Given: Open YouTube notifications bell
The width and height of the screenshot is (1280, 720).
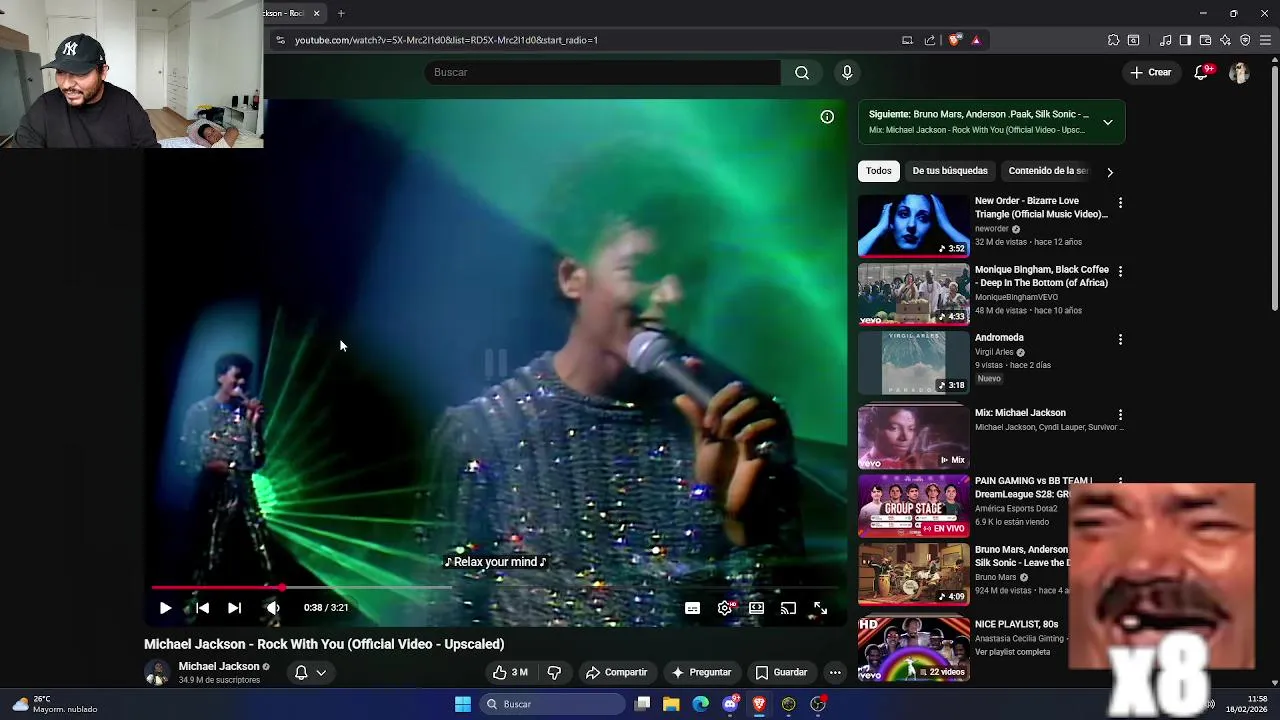Looking at the screenshot, I should tap(1202, 72).
